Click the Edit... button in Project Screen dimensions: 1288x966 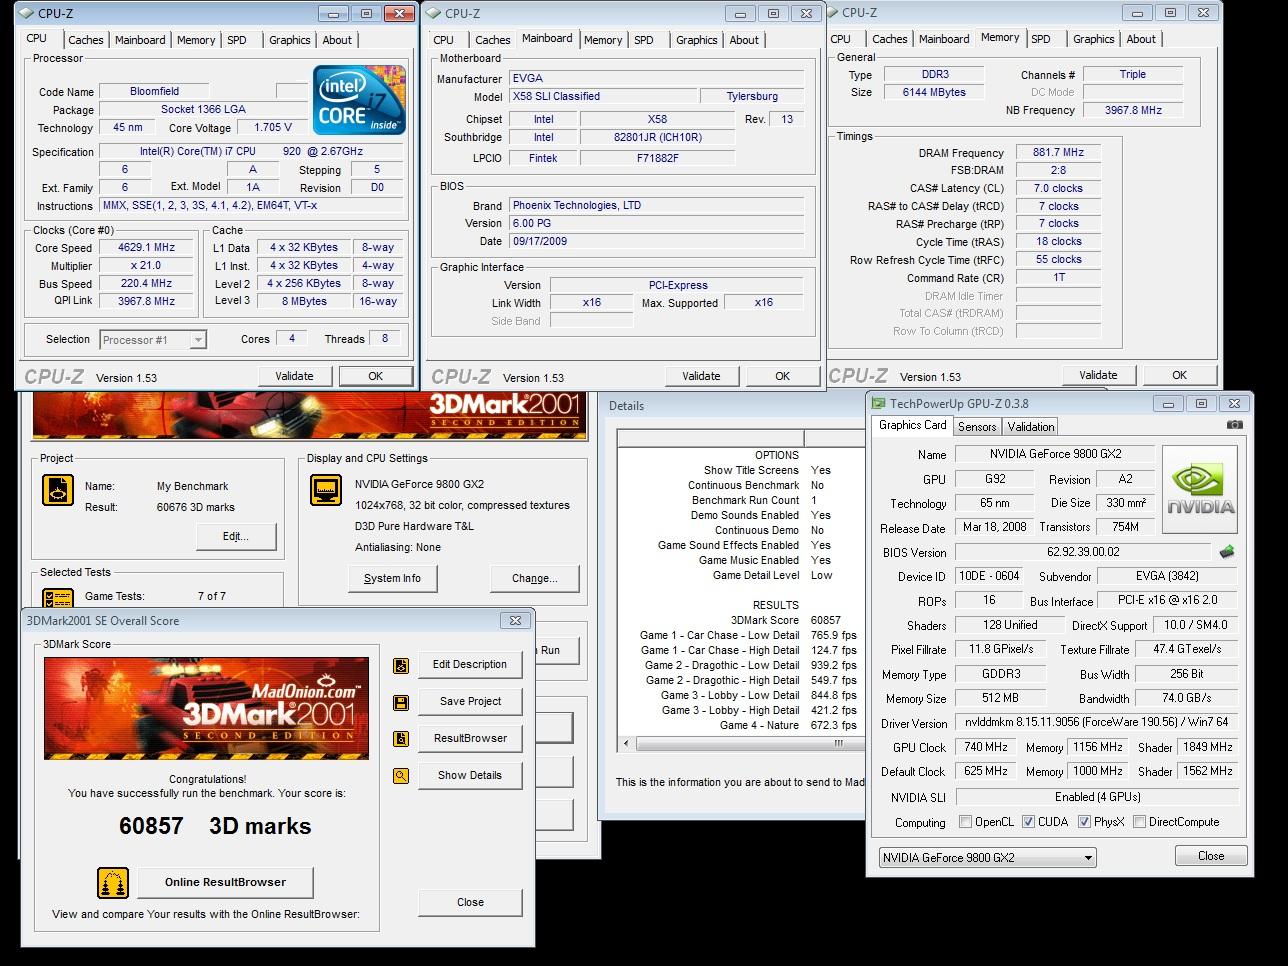[x=235, y=536]
